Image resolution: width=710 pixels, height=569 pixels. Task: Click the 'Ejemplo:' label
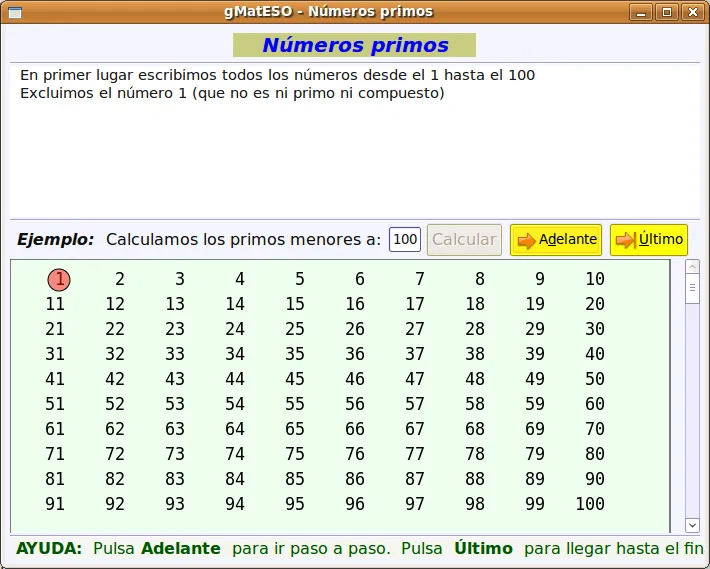pyautogui.click(x=55, y=239)
